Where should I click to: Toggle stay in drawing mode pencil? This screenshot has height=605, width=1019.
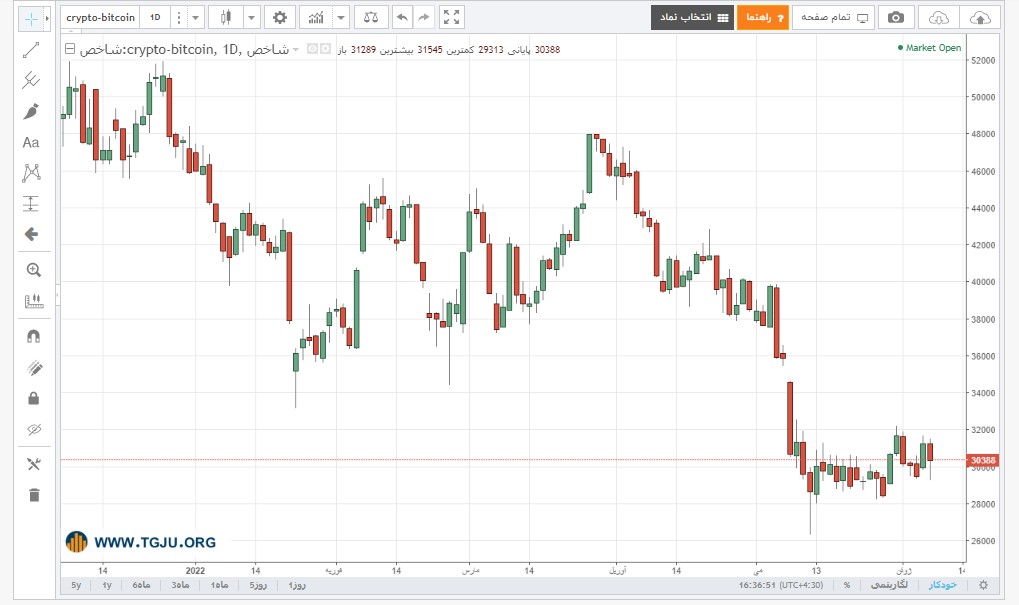(34, 368)
